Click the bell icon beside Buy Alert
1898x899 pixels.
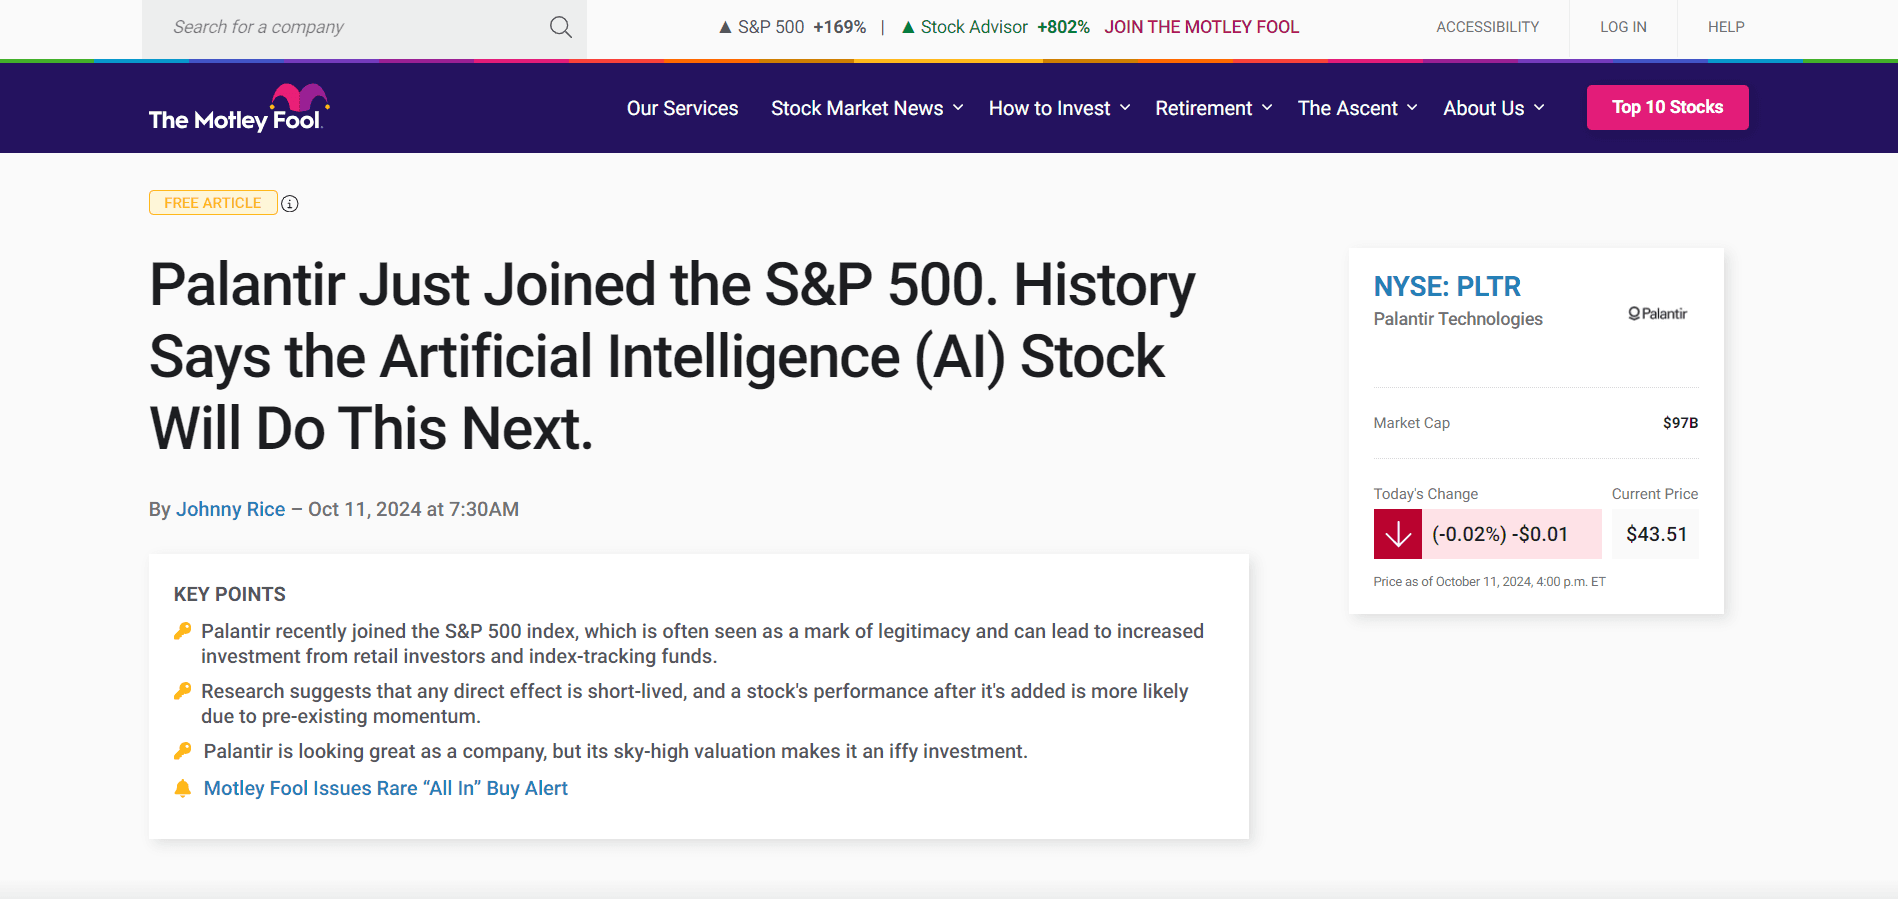[x=182, y=789]
